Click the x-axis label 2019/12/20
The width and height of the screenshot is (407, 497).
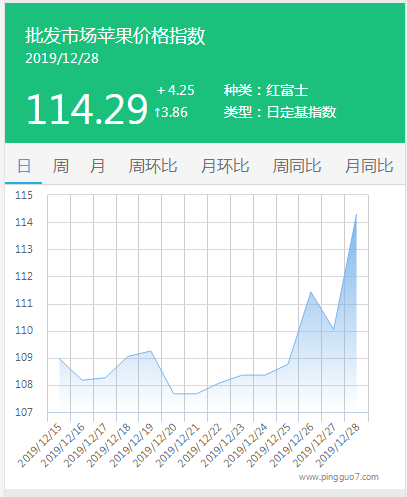pyautogui.click(x=155, y=445)
